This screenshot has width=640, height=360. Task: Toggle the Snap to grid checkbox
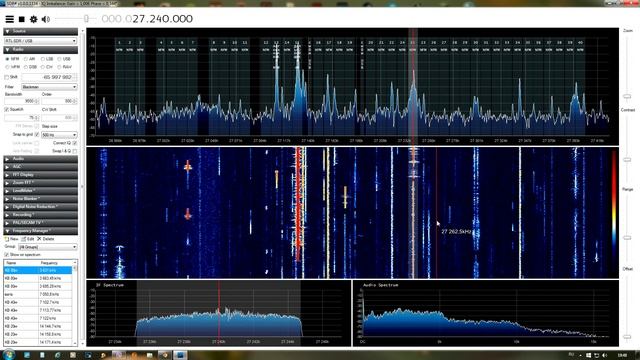[37, 135]
